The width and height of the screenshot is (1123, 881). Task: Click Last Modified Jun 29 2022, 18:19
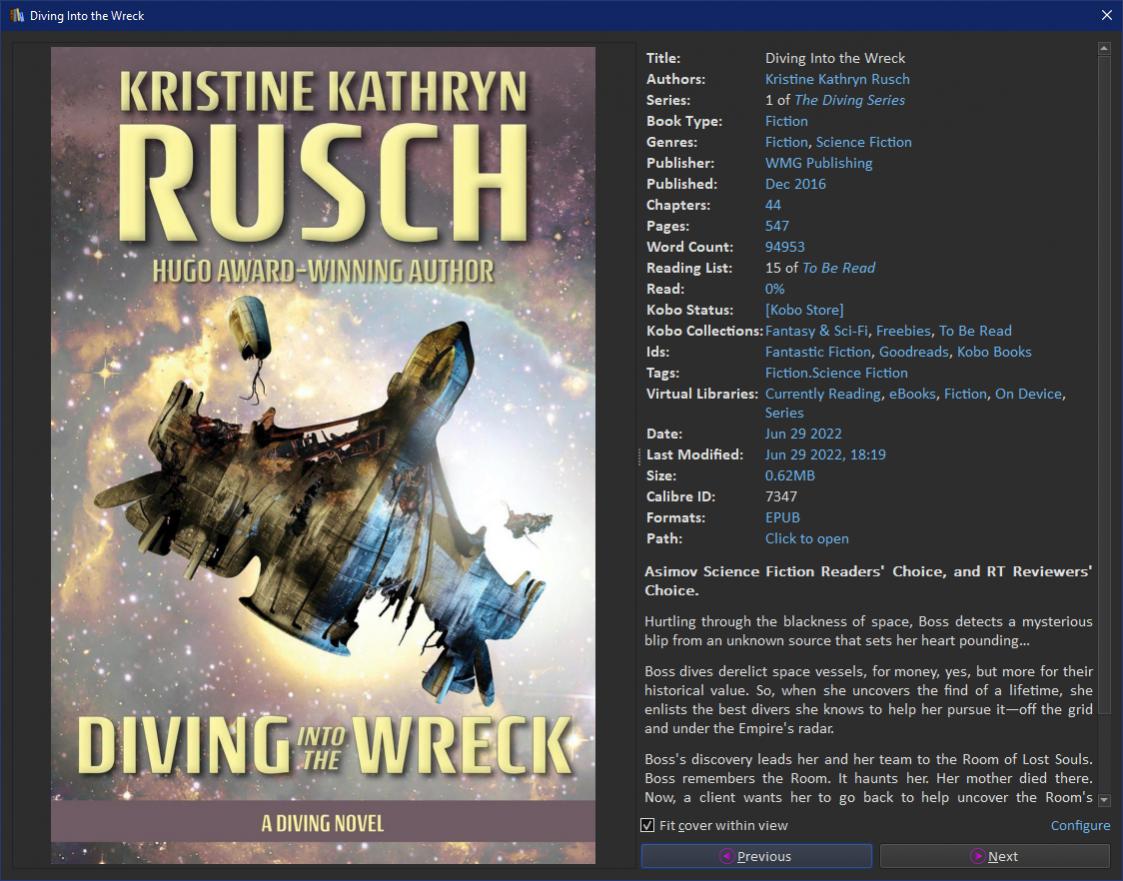click(x=825, y=454)
